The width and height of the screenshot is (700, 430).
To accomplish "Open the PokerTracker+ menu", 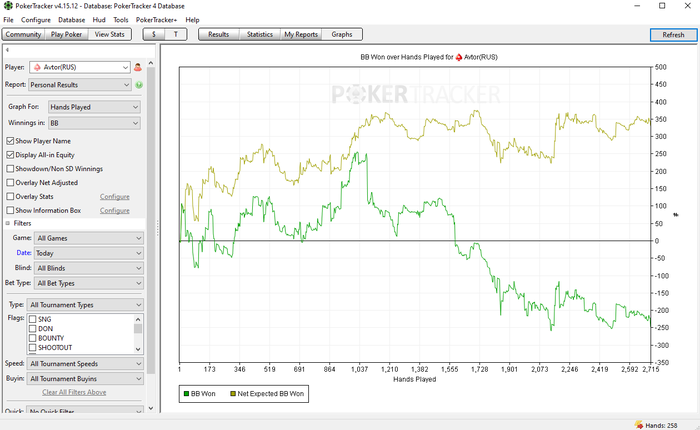I will [156, 20].
